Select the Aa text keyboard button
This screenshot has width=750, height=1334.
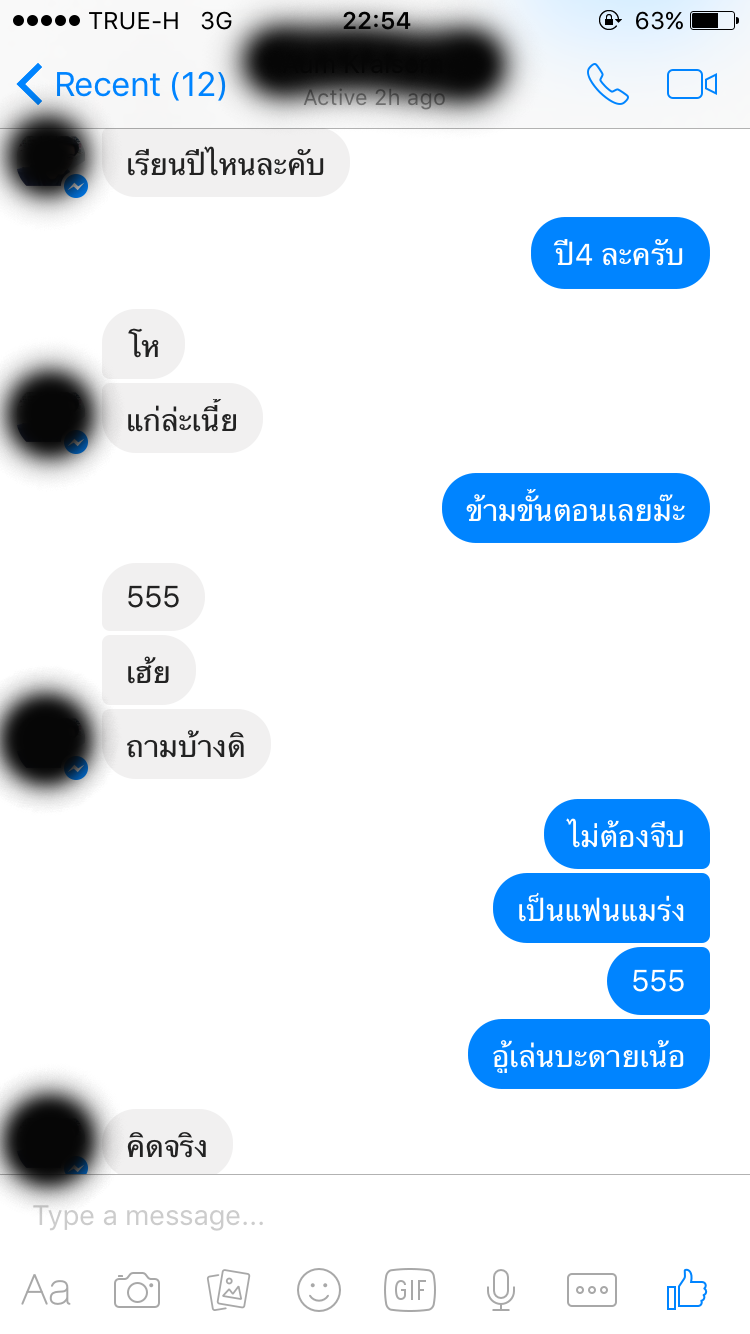pyautogui.click(x=46, y=1290)
